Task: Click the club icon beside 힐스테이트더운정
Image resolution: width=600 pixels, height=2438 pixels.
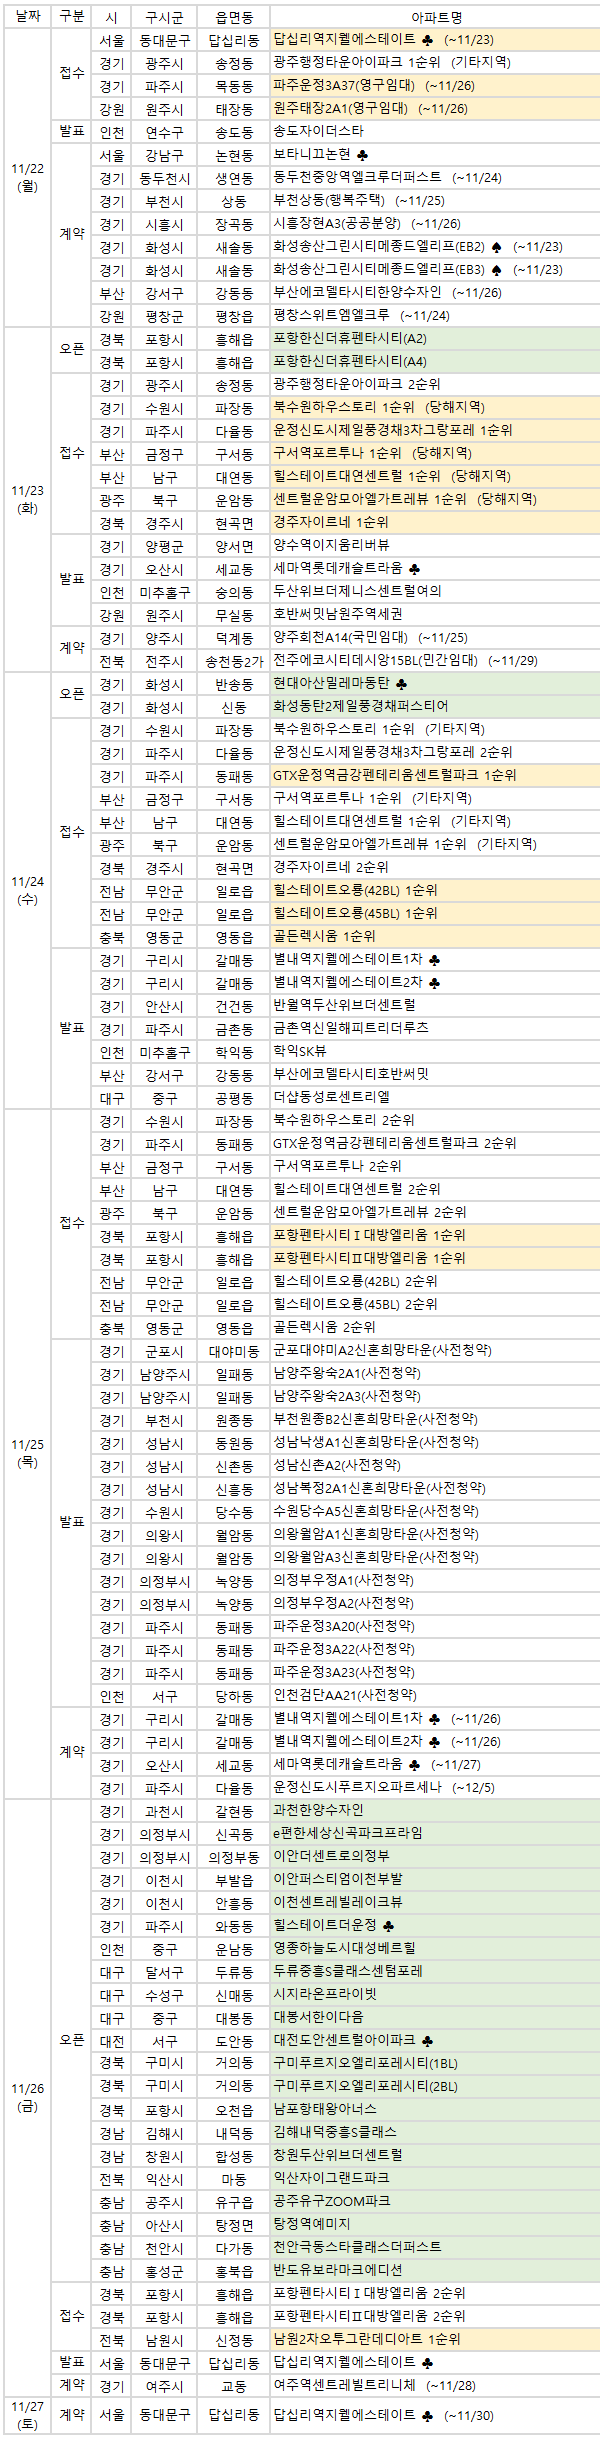Action: pos(388,1925)
